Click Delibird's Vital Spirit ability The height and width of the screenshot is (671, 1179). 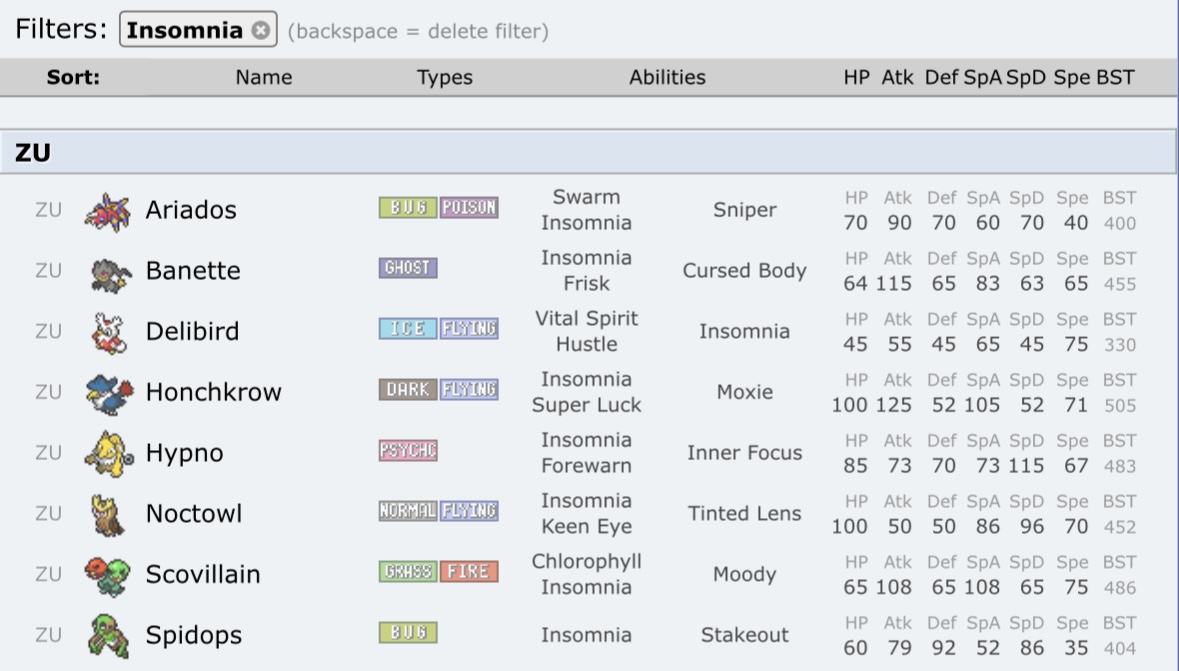click(x=586, y=318)
